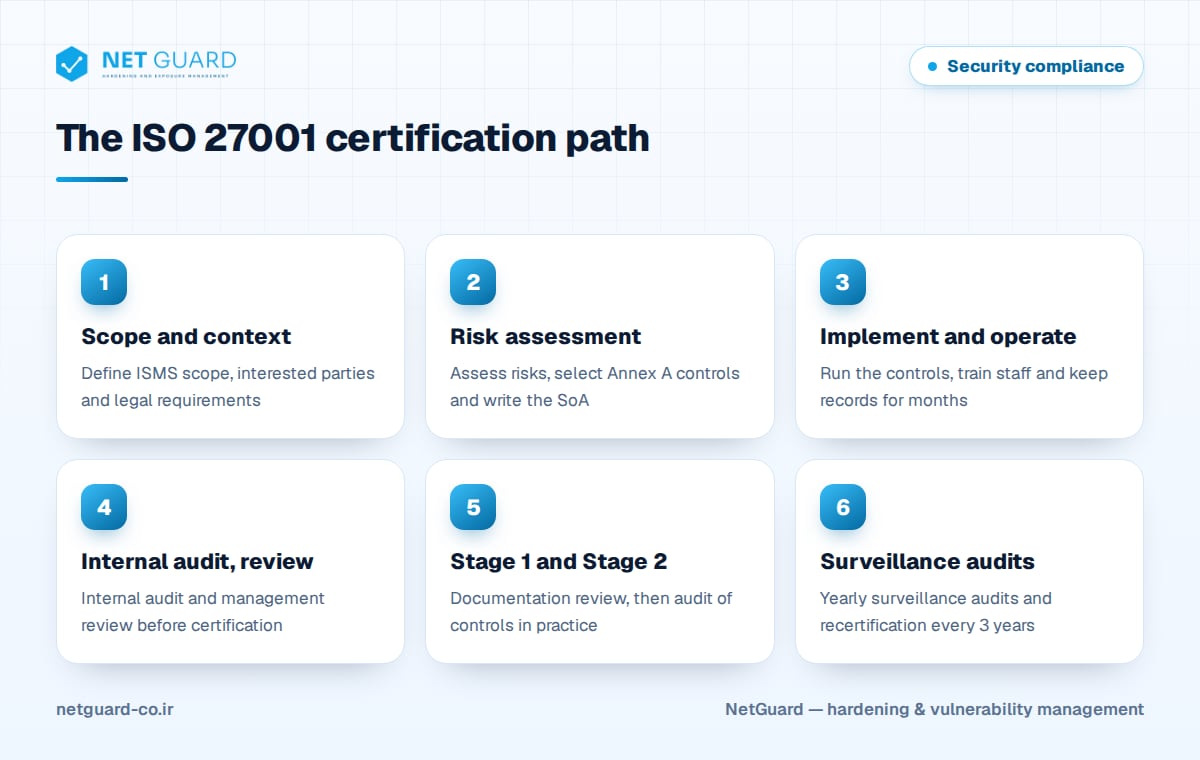1200x760 pixels.
Task: Click the 'NetGuard — hardening & vulnerability management' footer text
Action: click(x=934, y=709)
